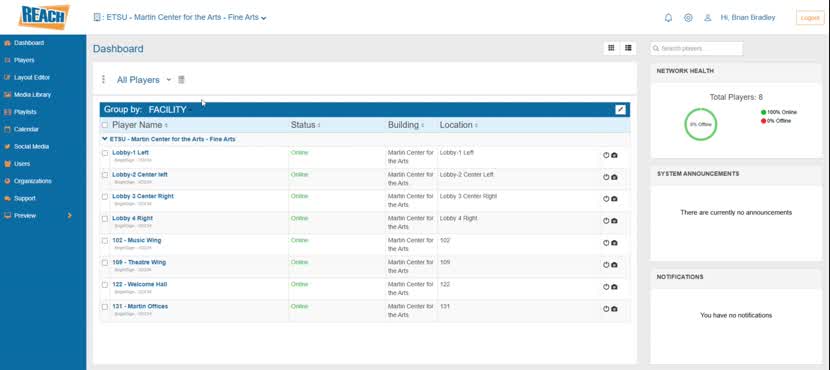Screen dimensions: 830x370
Task: Check the 122 - Welcome Hall checkbox
Action: click(x=105, y=285)
